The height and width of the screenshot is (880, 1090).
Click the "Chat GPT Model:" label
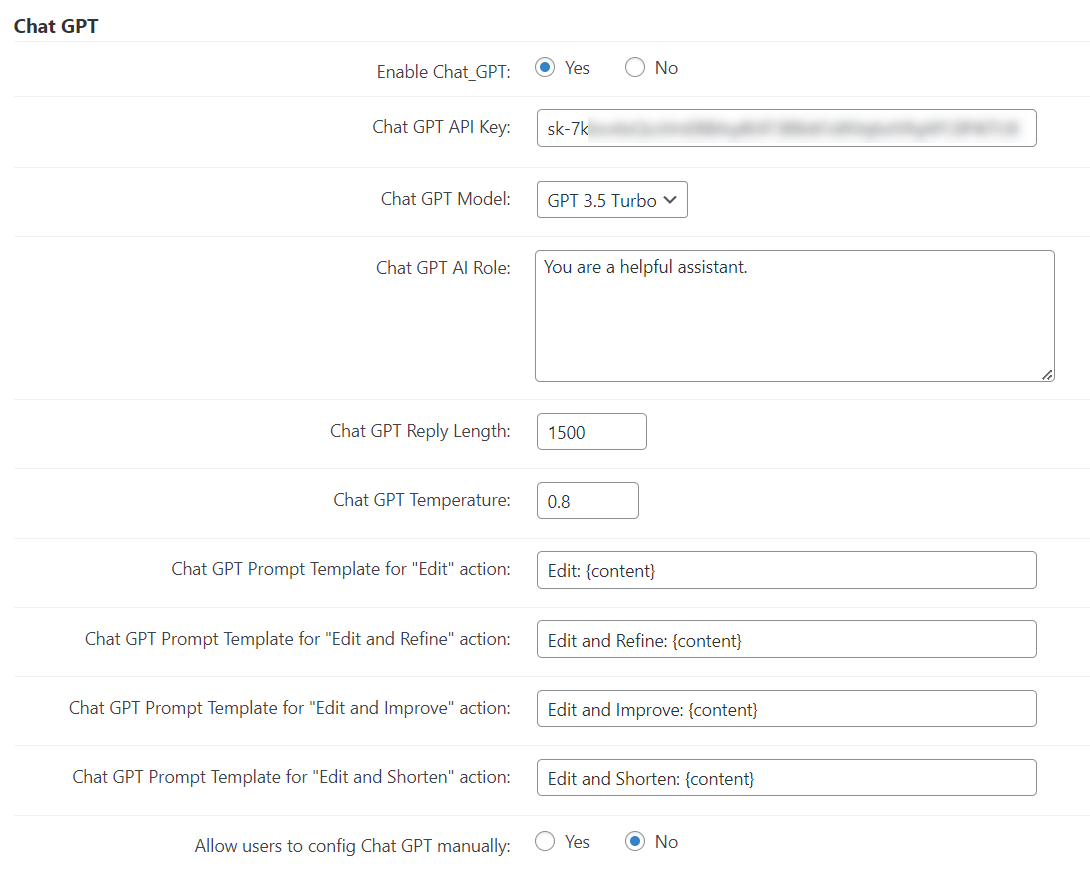(446, 199)
